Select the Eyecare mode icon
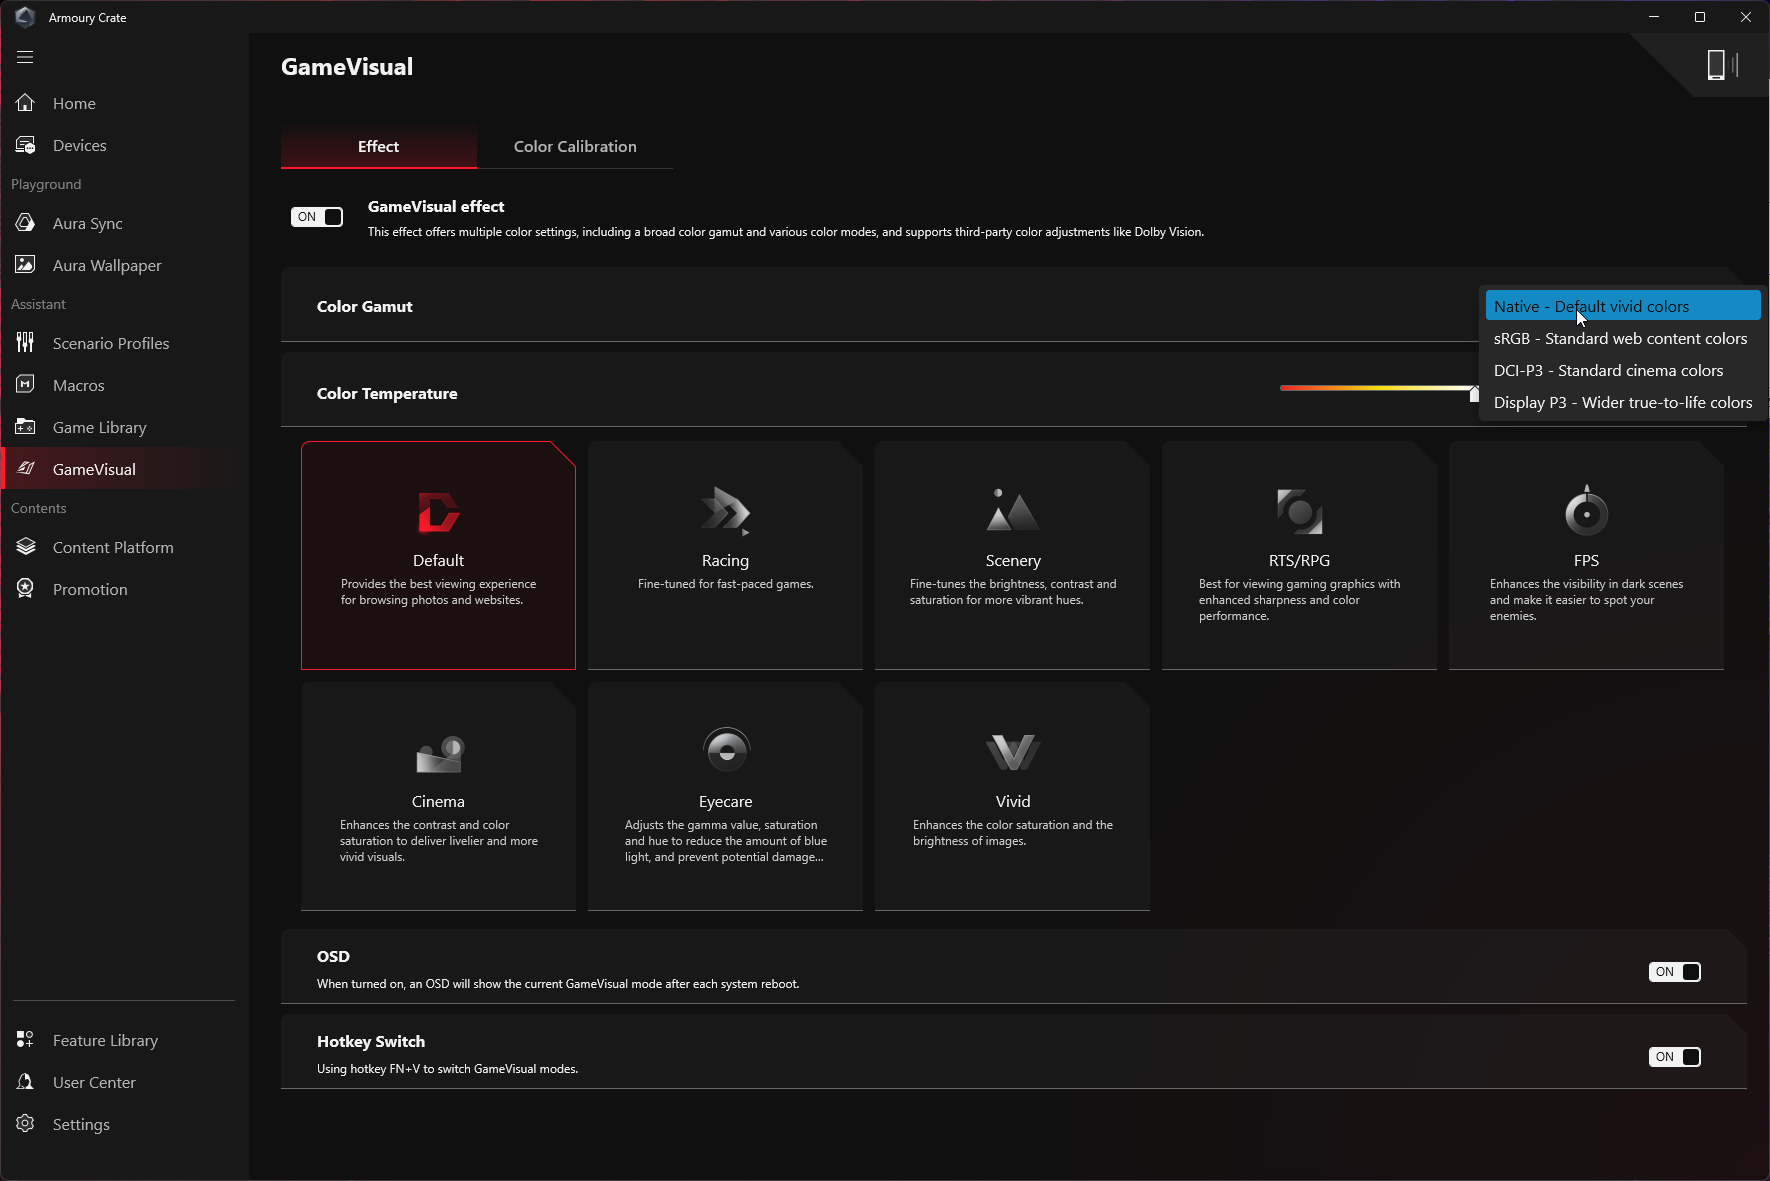 coord(726,750)
